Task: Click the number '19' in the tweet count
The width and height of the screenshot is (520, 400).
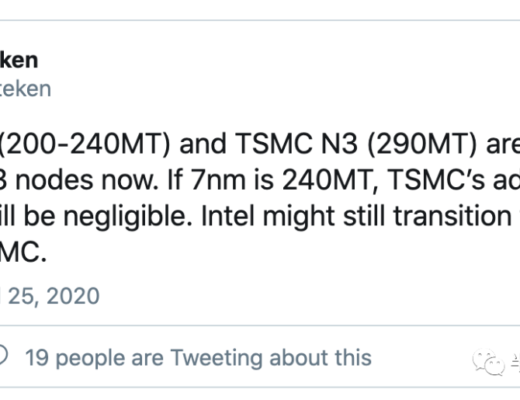Action: (x=37, y=358)
